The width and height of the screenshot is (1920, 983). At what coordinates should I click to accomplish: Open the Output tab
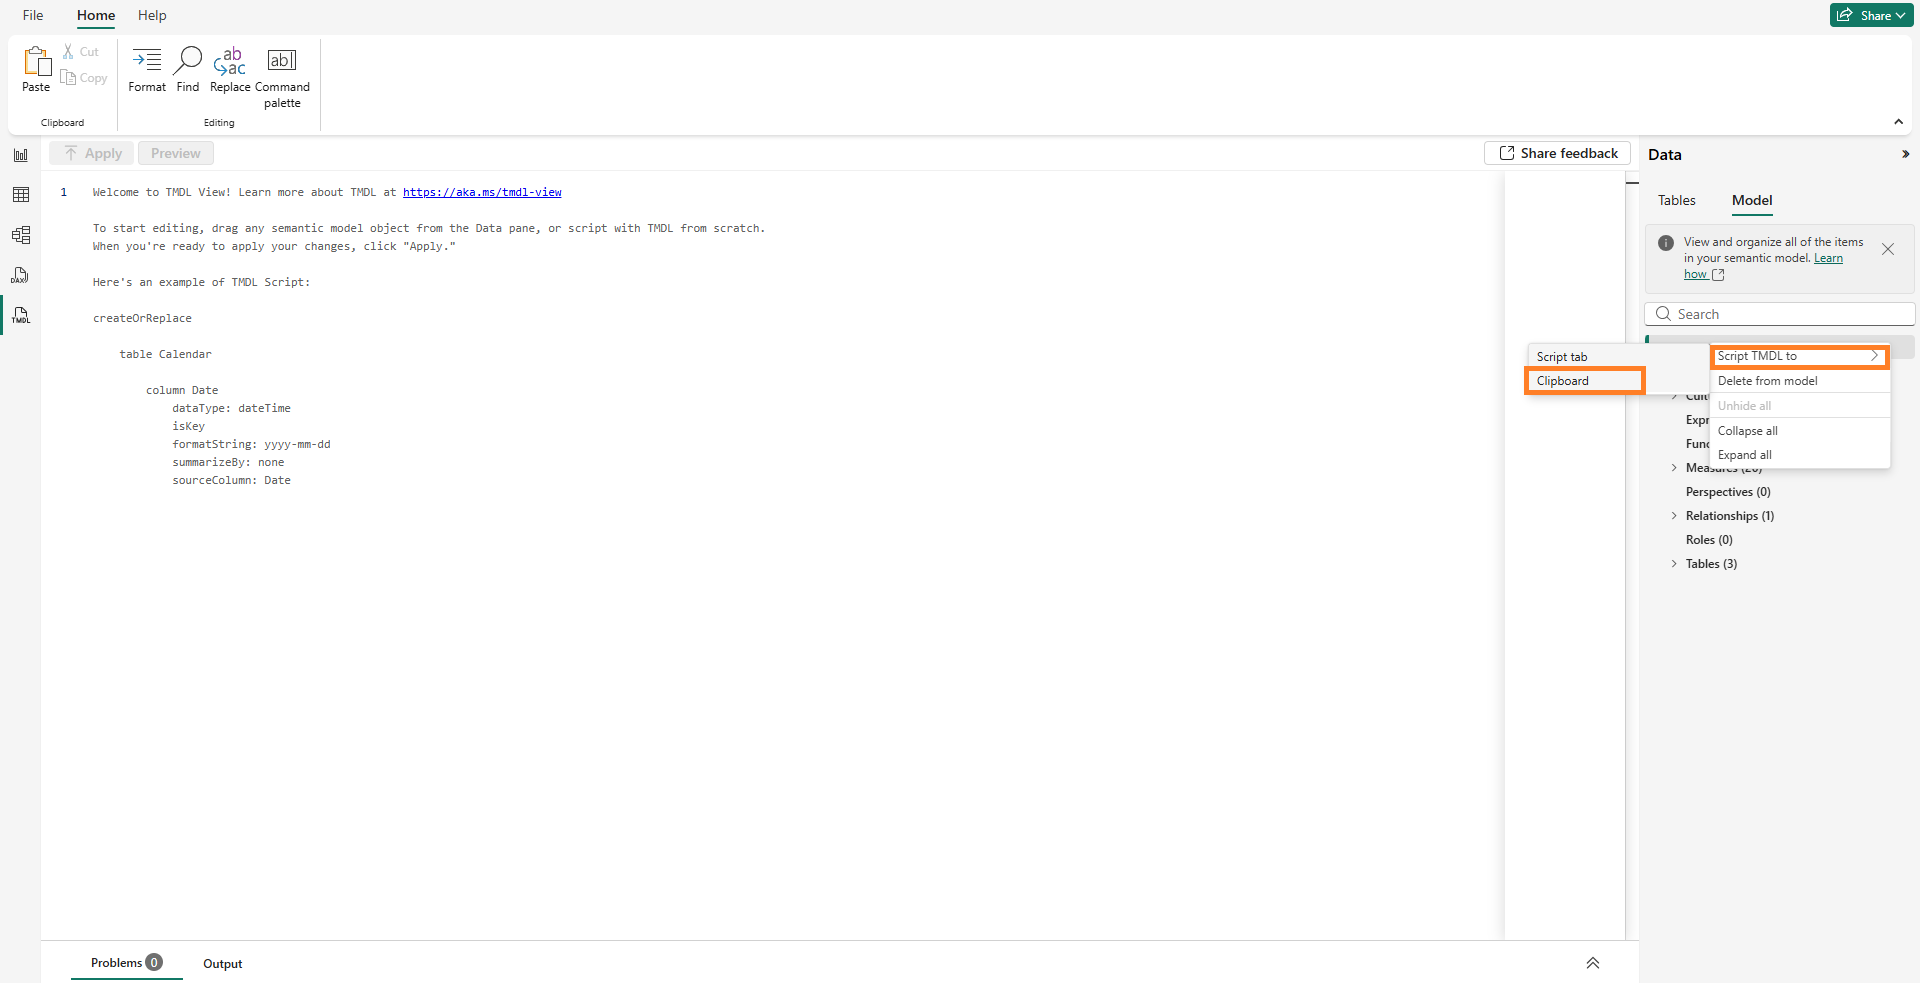pyautogui.click(x=222, y=964)
